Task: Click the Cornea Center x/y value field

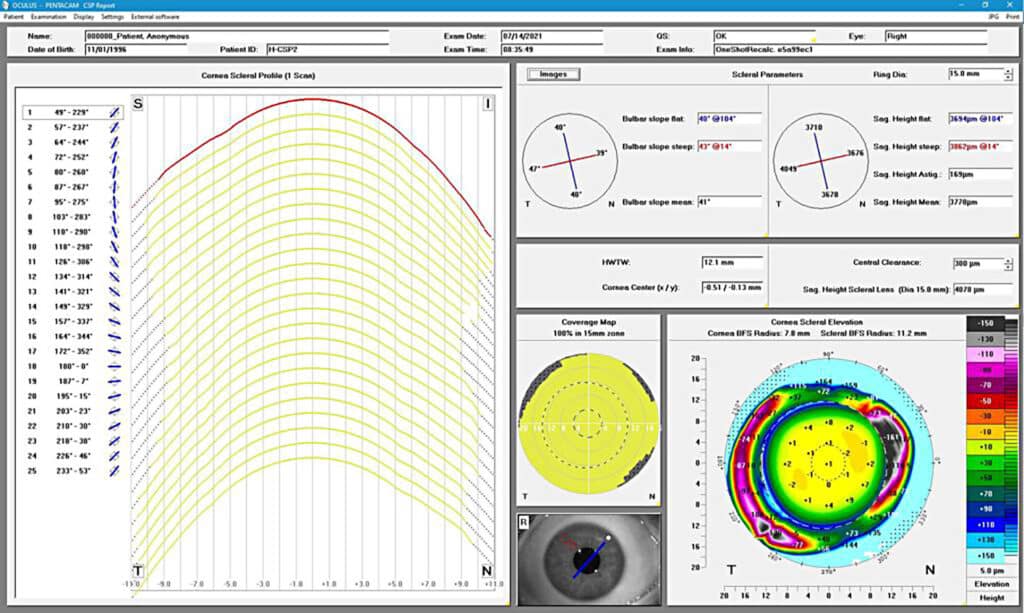Action: [x=732, y=288]
